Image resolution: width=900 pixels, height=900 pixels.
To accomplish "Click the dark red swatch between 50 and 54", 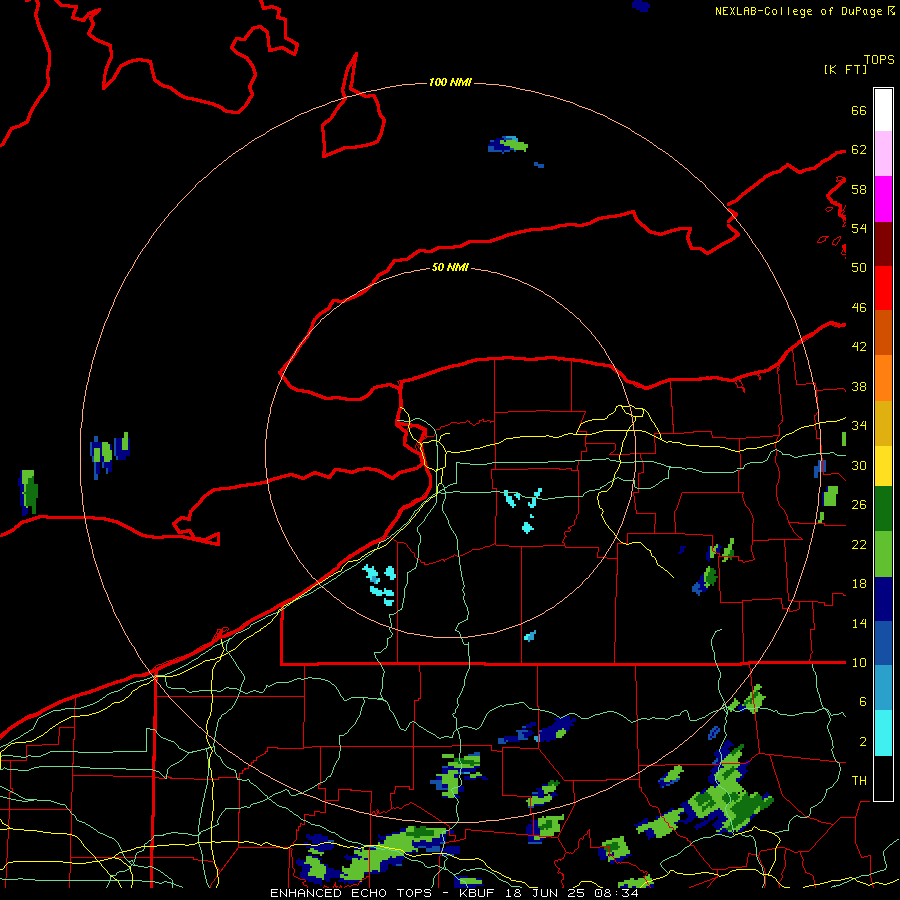I will 883,244.
